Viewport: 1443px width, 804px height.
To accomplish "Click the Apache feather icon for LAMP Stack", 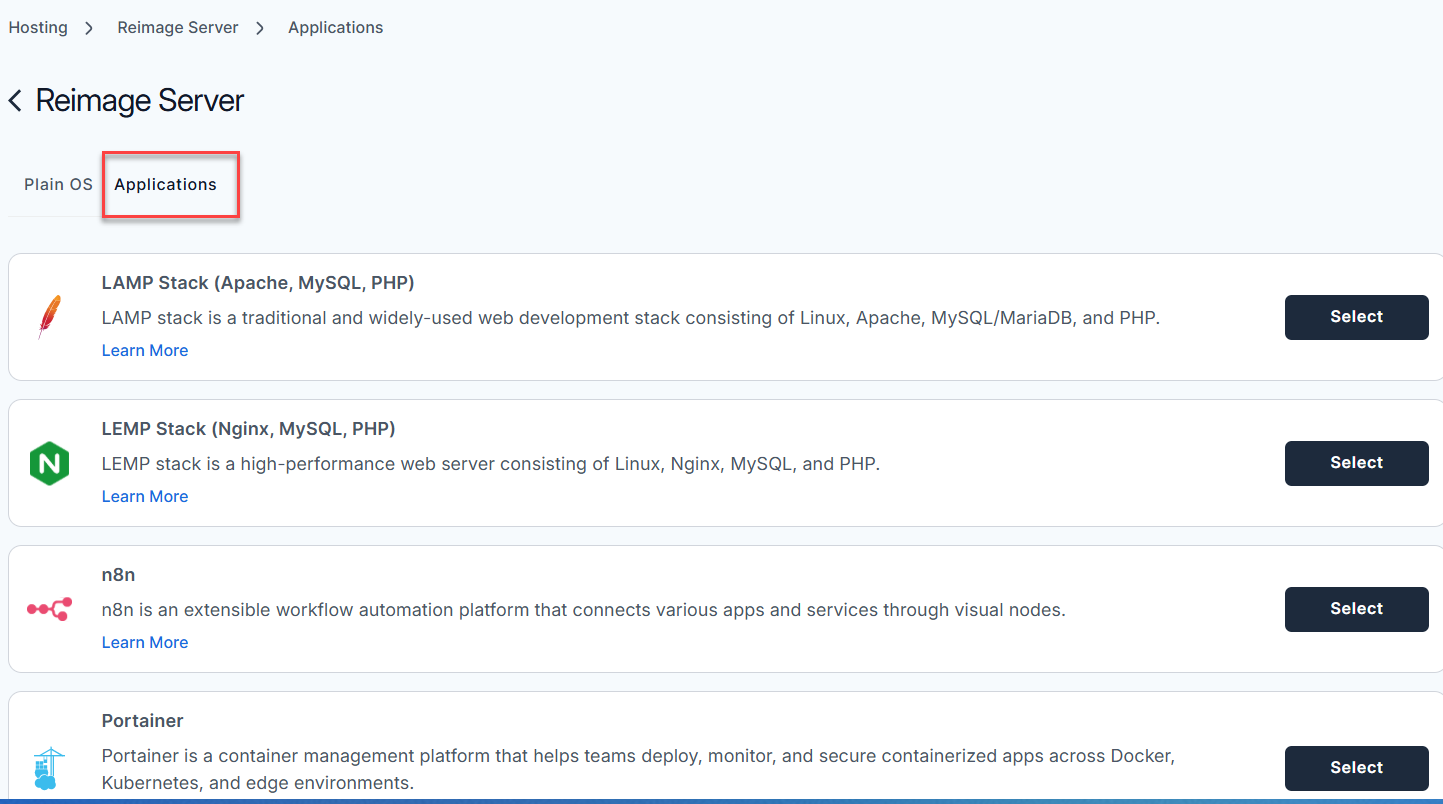I will tap(50, 316).
